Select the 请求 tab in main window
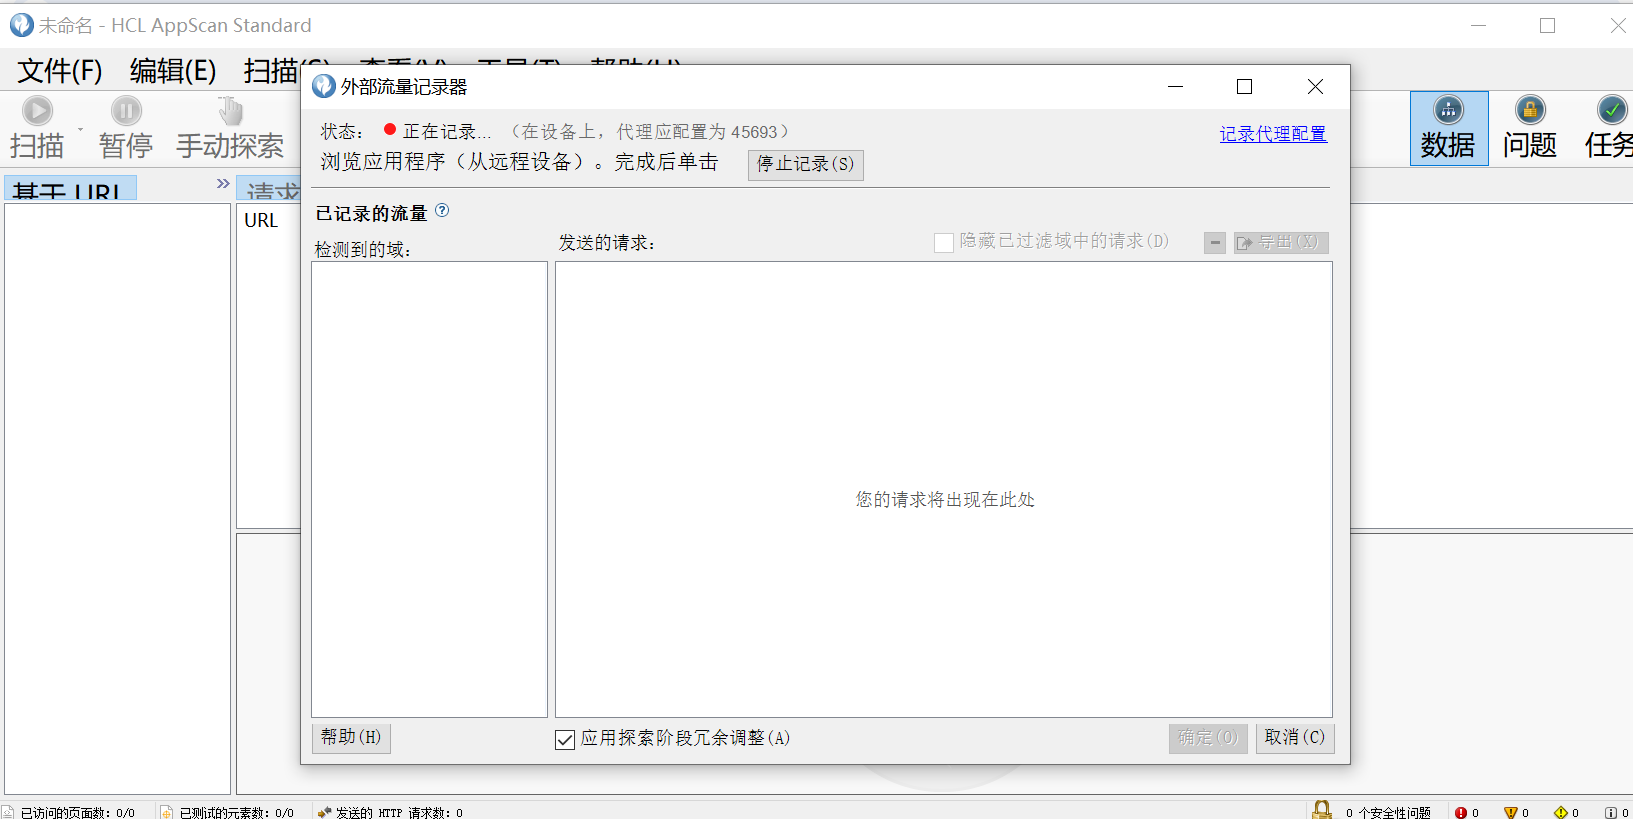This screenshot has height=819, width=1633. coord(269,189)
